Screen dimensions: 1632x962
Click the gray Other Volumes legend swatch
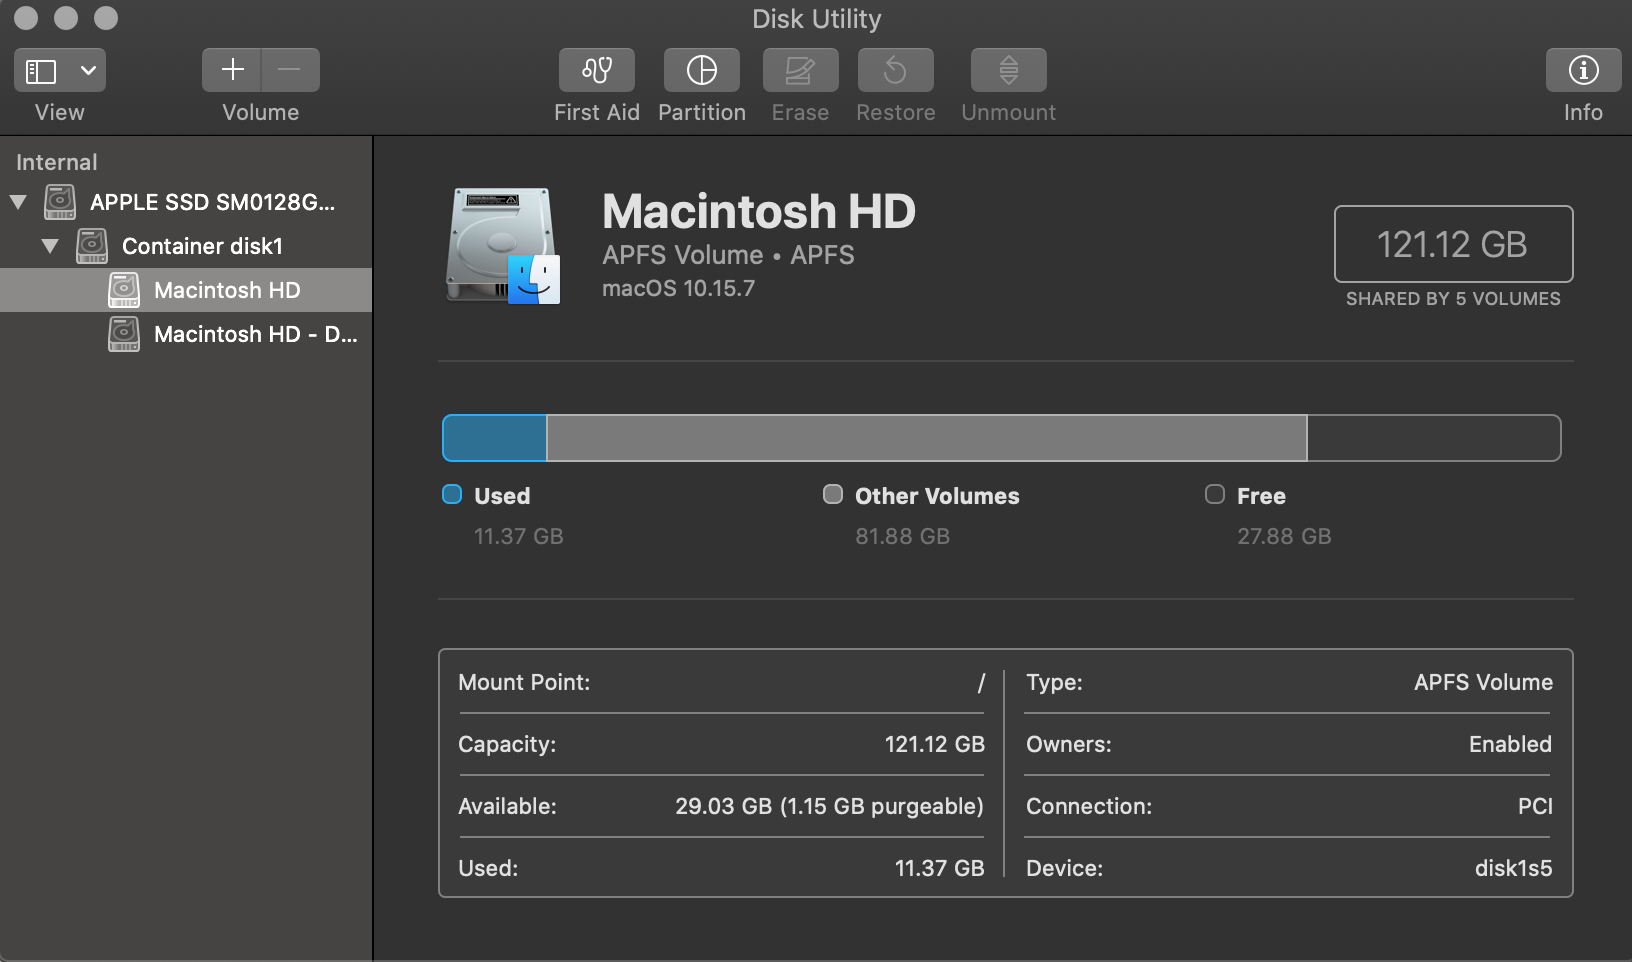click(833, 494)
